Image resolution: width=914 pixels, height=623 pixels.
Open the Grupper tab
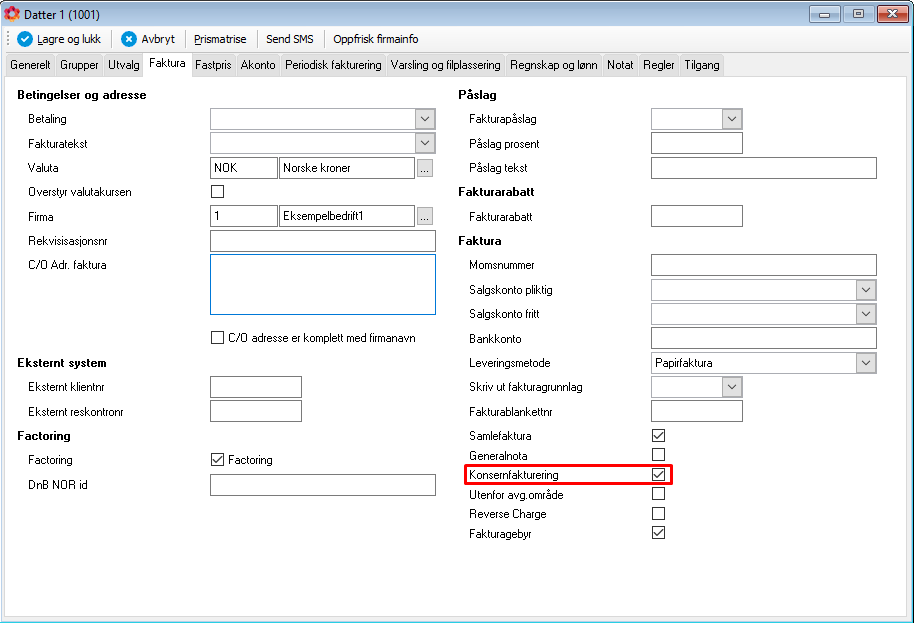tap(79, 65)
